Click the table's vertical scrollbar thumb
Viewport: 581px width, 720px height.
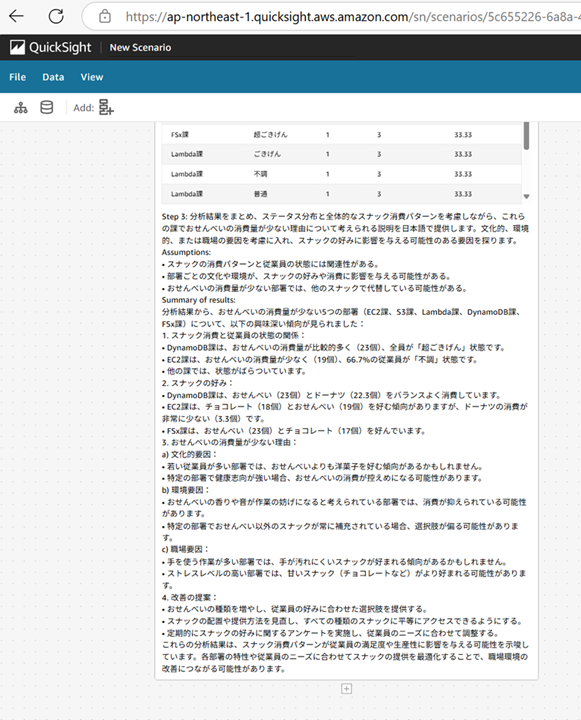click(x=526, y=136)
